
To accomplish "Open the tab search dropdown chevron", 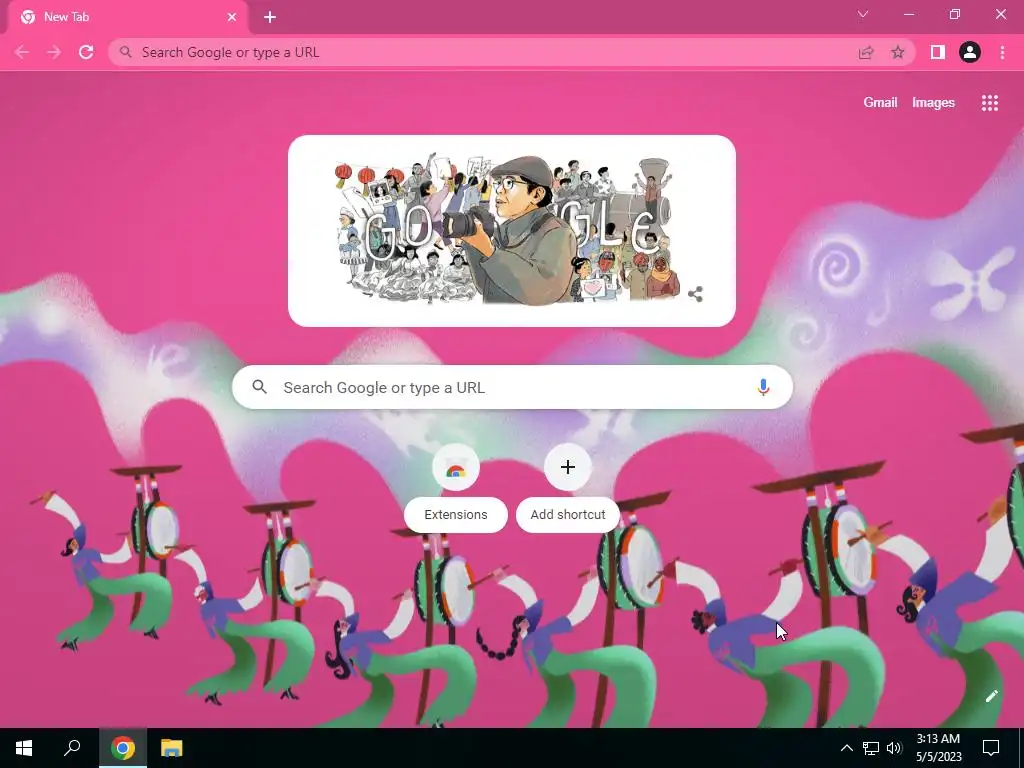I will 863,14.
